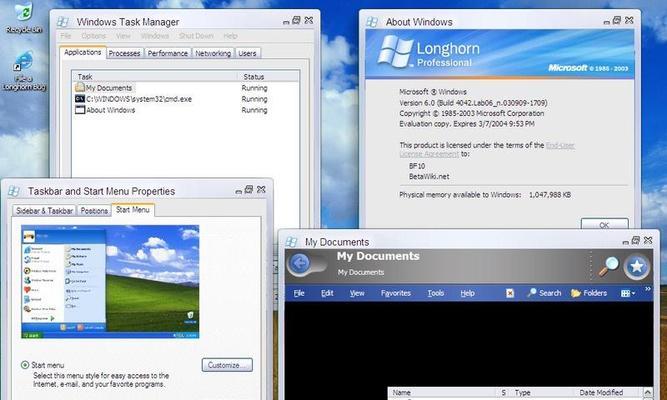Select the Start Menu tab

(133, 210)
